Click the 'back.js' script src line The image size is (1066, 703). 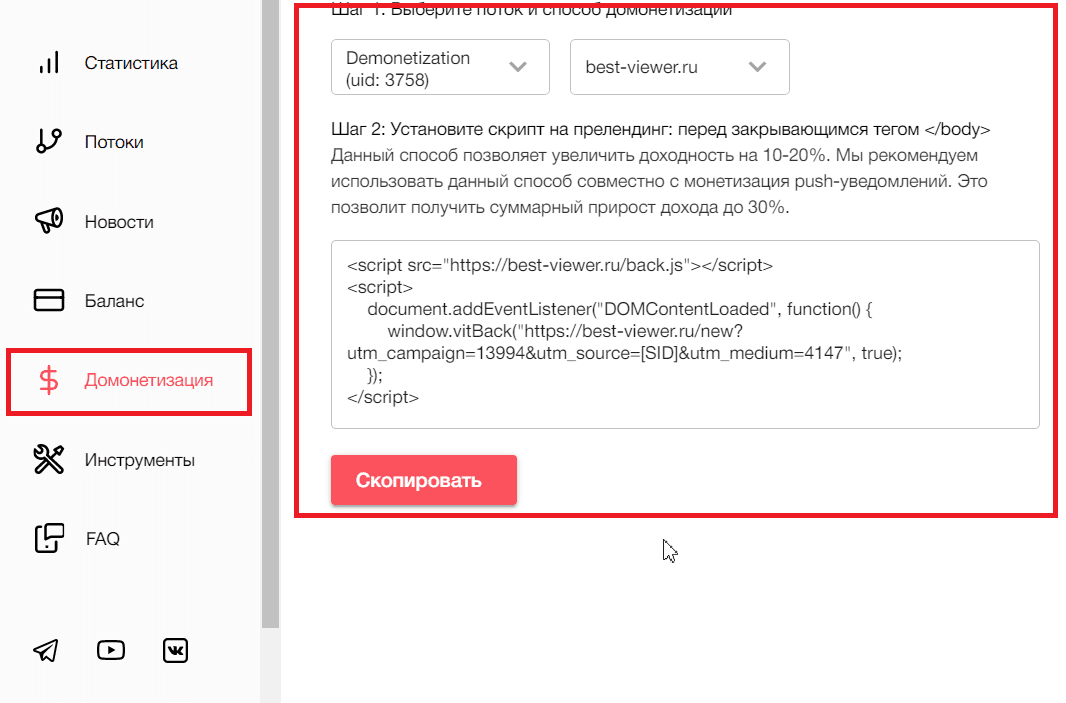(x=560, y=265)
